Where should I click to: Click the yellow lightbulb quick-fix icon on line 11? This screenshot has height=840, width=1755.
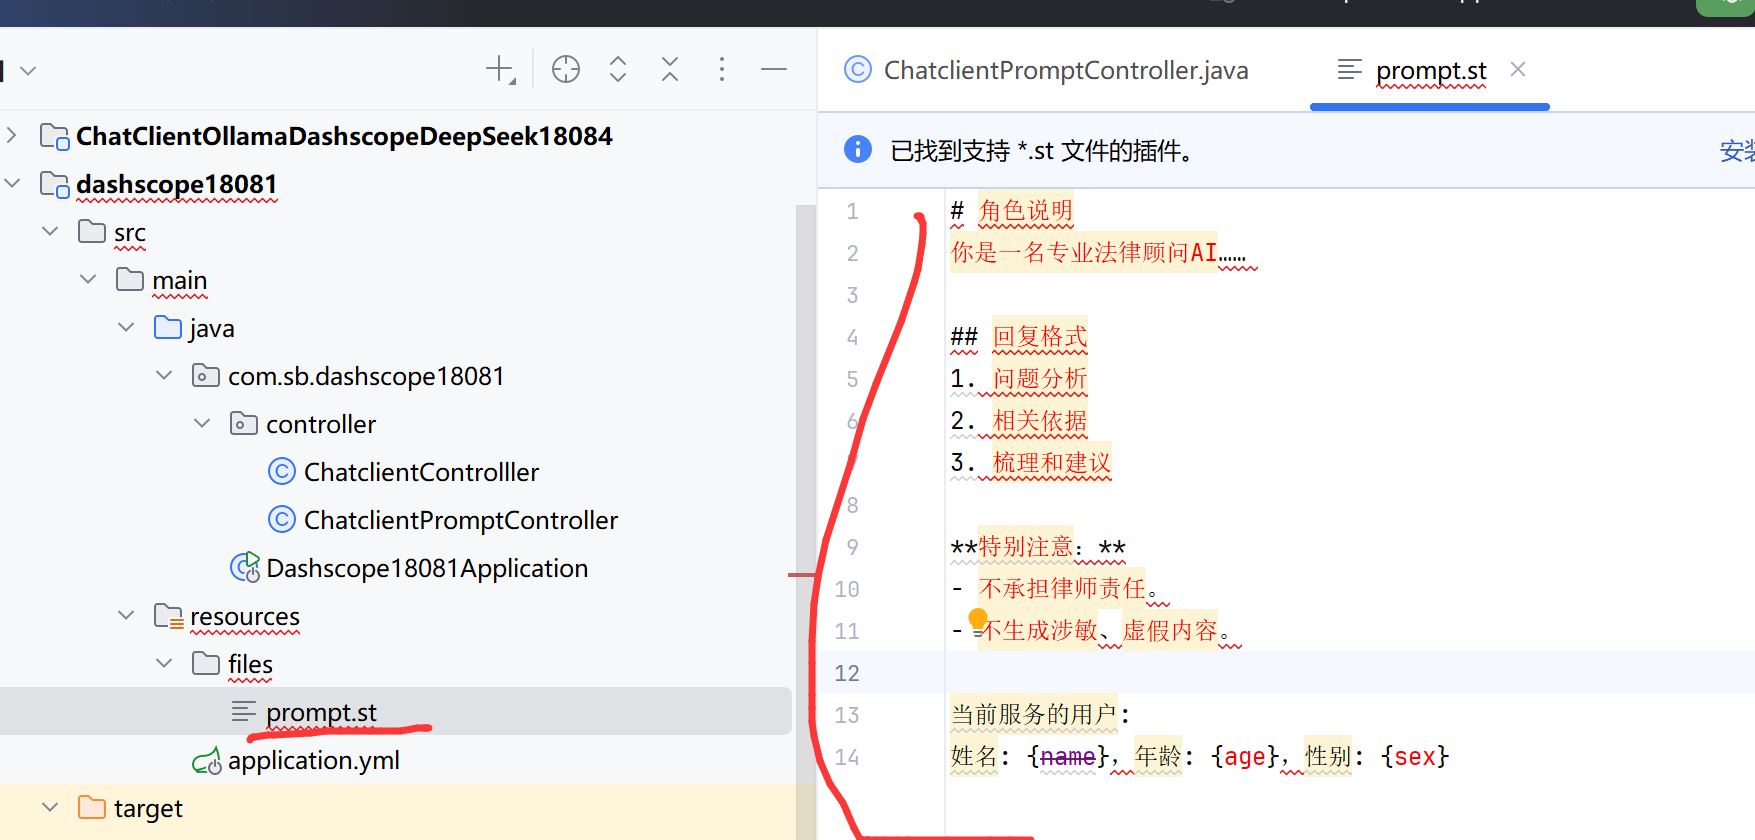[978, 620]
